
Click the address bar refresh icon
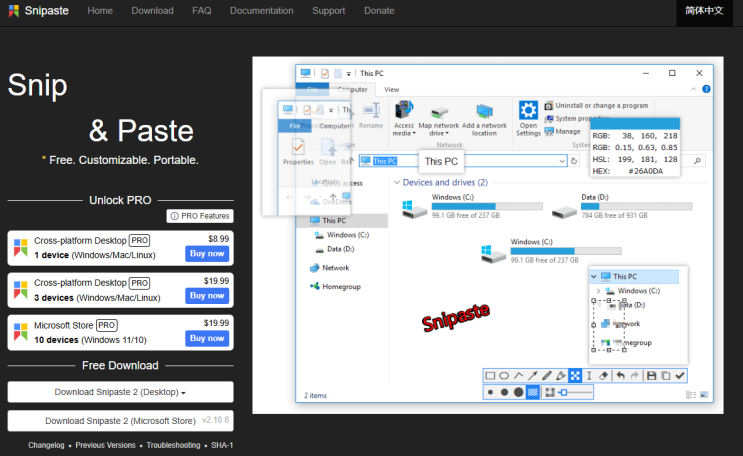tap(574, 161)
